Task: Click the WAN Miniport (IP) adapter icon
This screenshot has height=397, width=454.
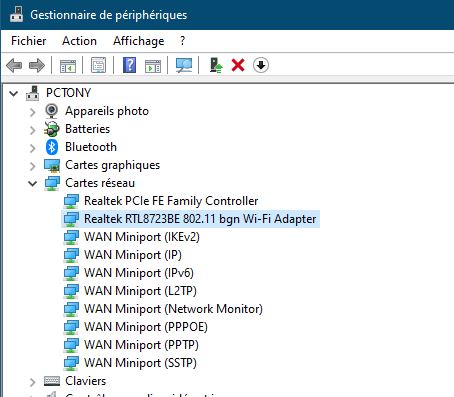Action: (x=71, y=255)
